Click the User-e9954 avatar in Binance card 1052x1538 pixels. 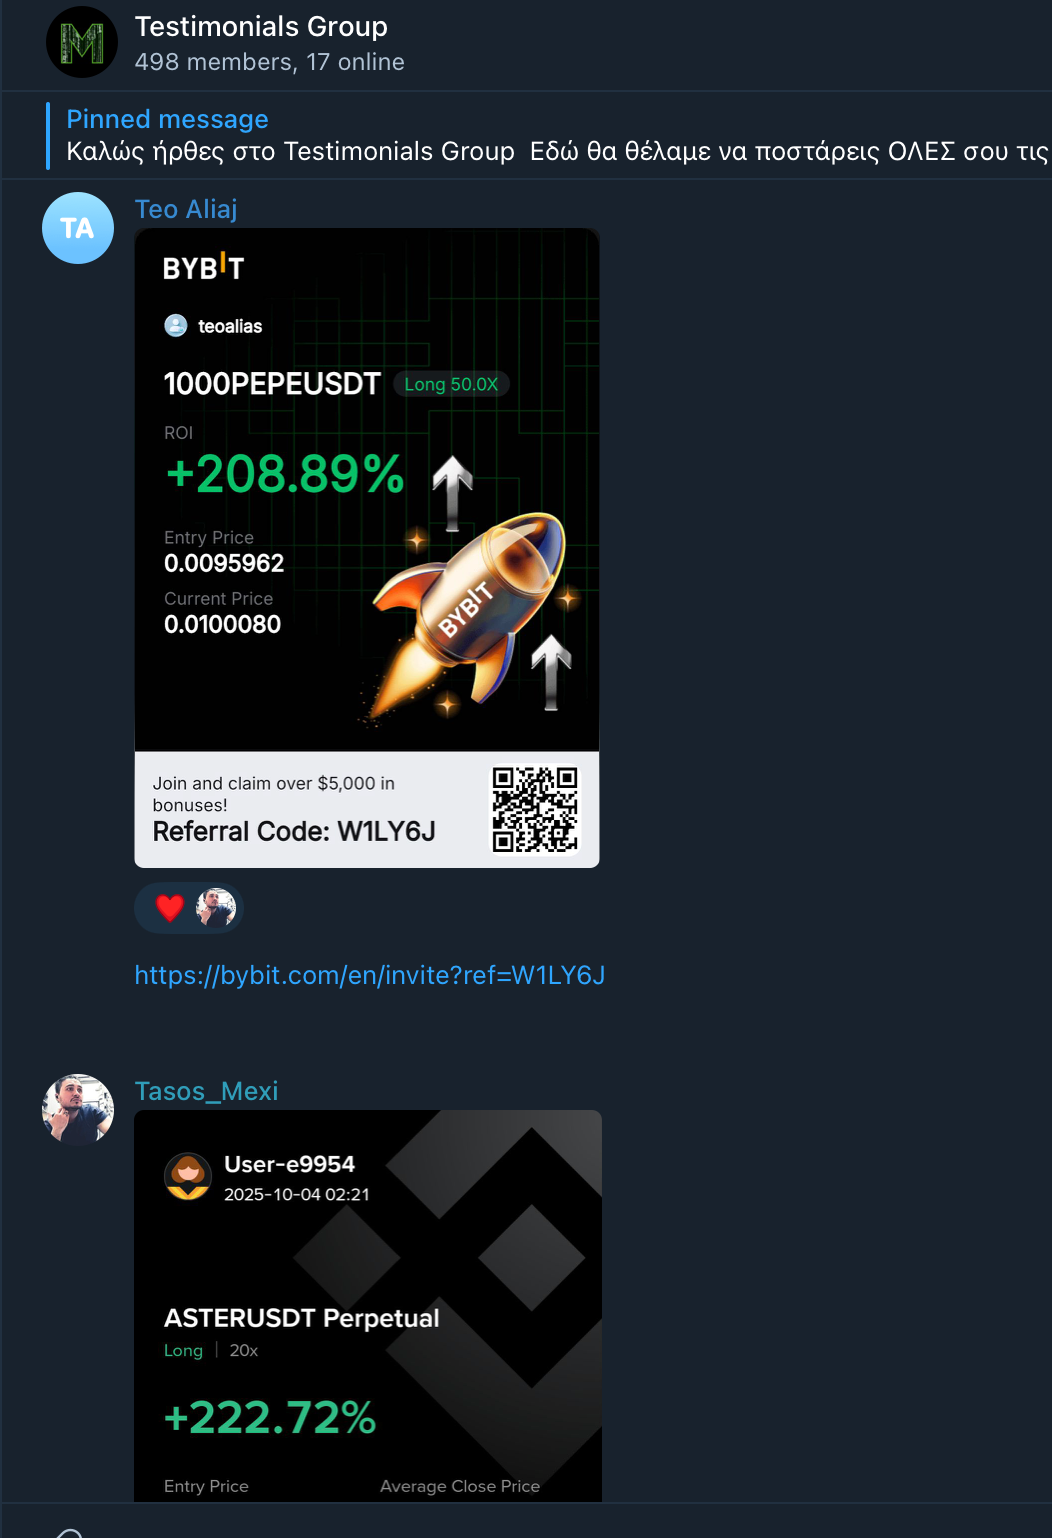point(188,1176)
